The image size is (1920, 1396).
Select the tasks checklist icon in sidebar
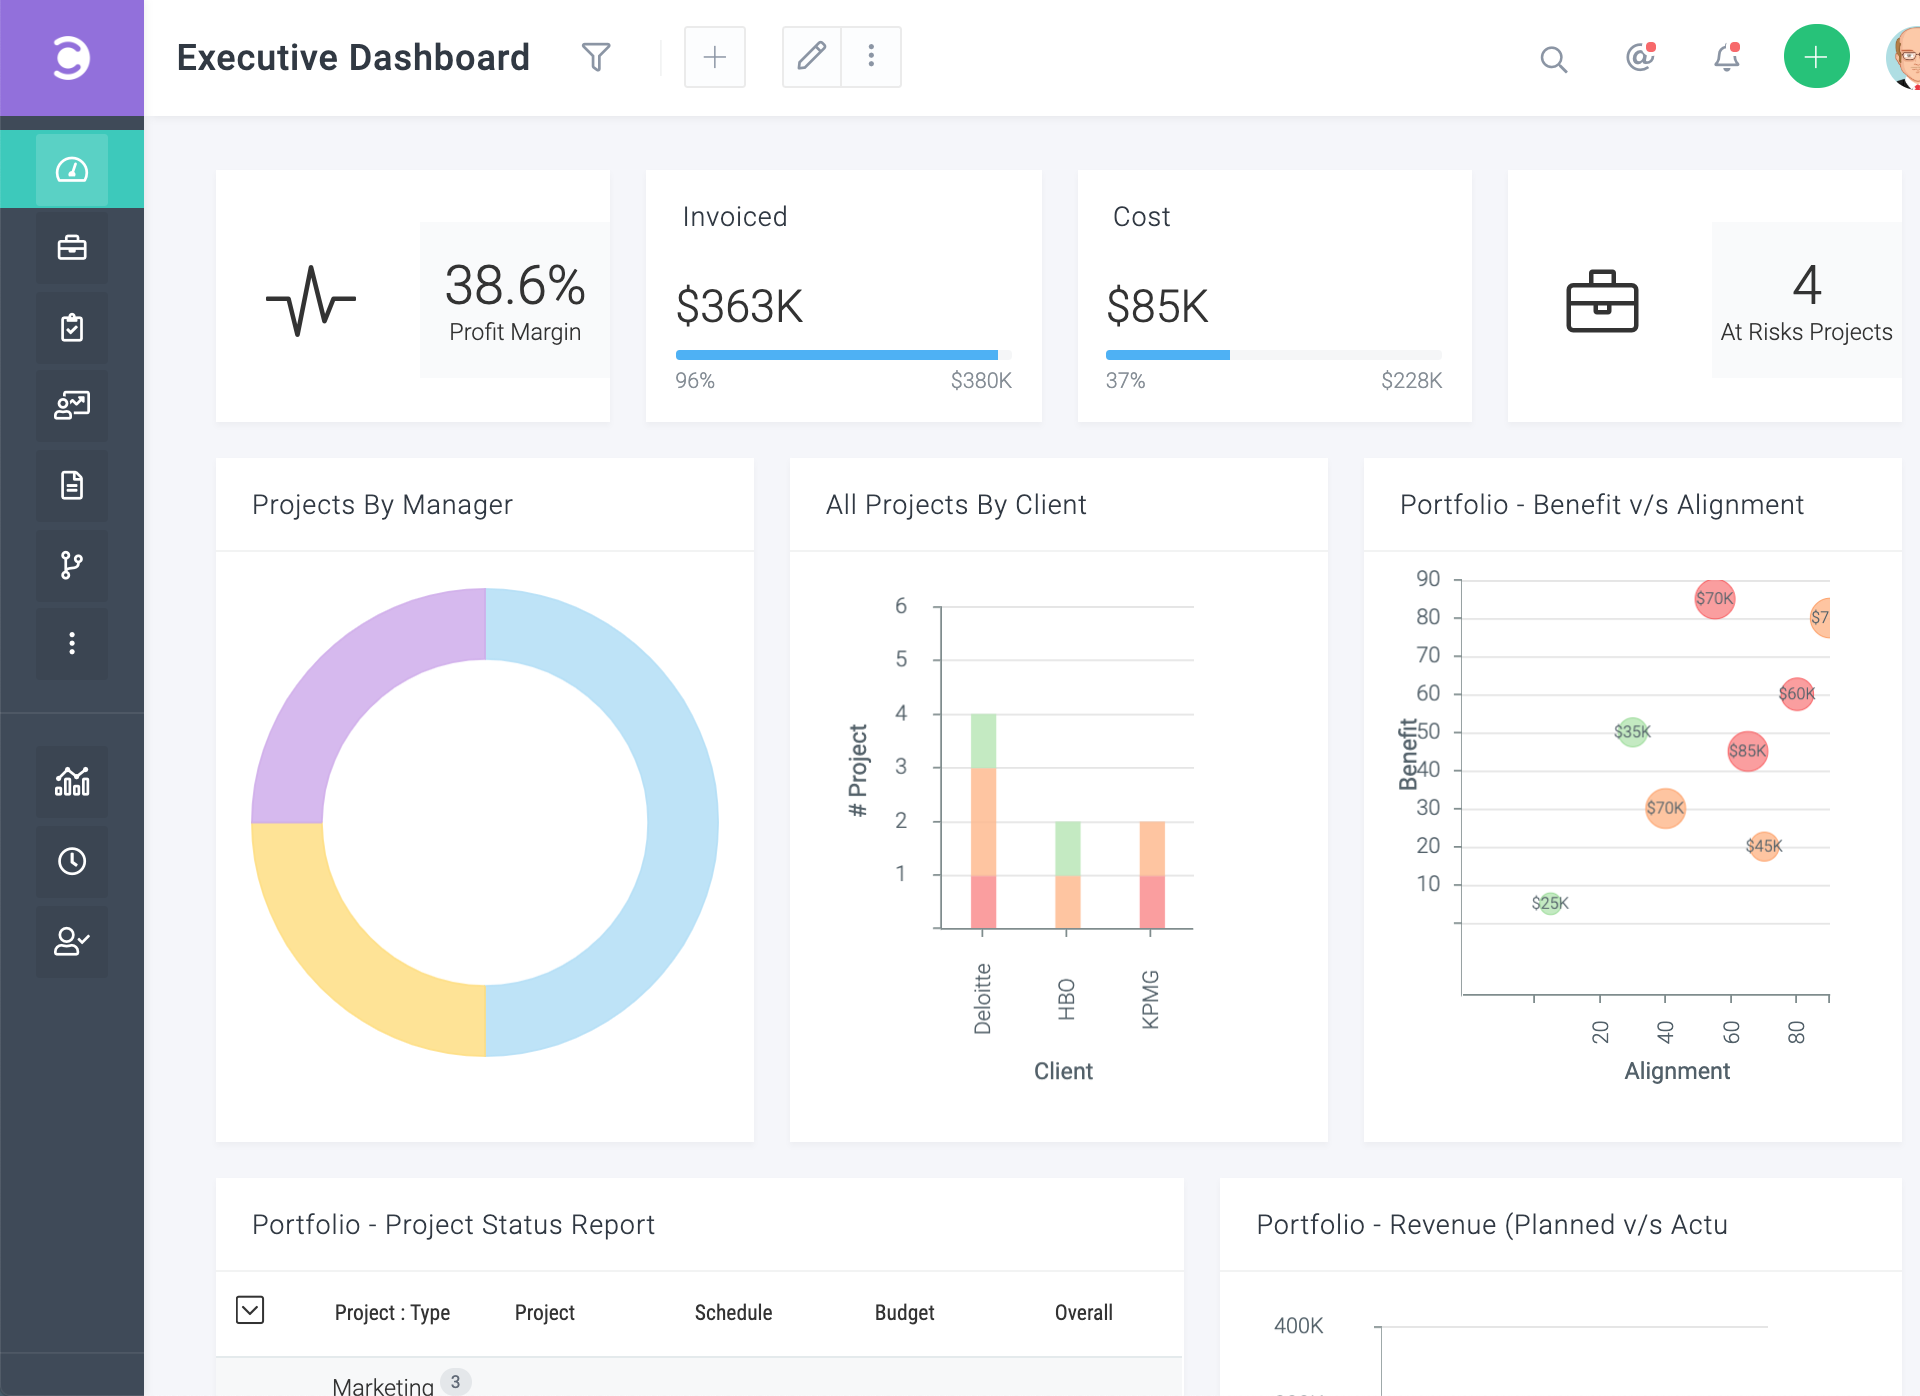click(70, 327)
